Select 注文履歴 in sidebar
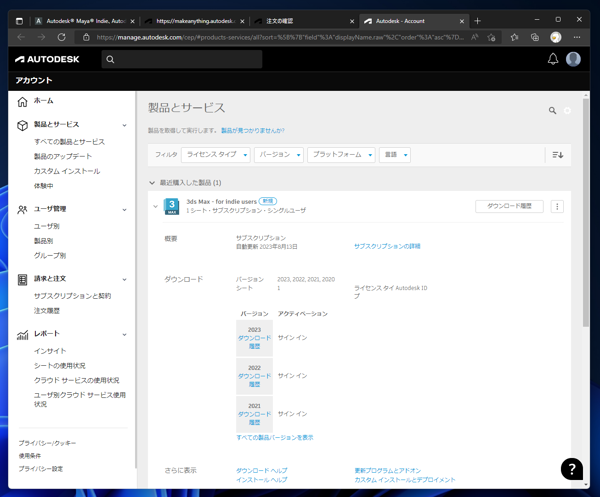 47,311
